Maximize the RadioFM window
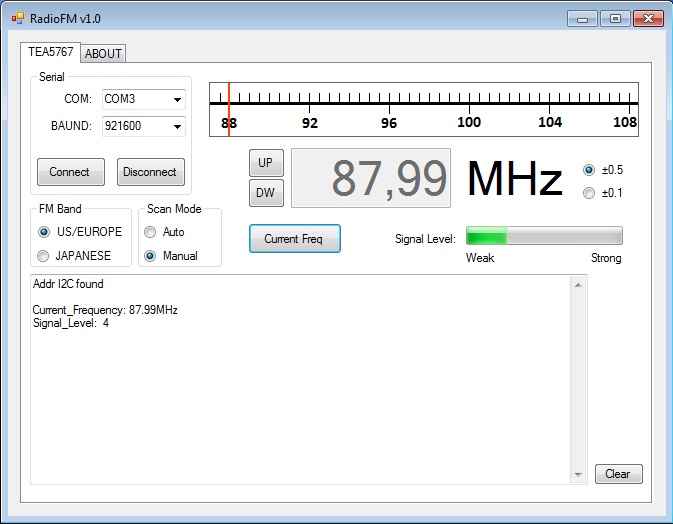The image size is (673, 524). [615, 19]
